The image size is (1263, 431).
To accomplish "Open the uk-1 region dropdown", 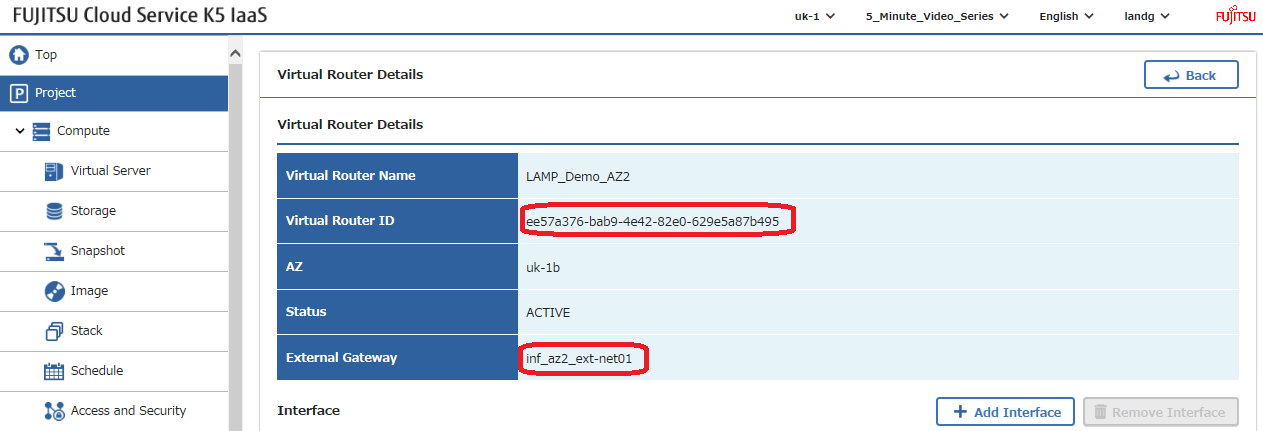I will 814,16.
